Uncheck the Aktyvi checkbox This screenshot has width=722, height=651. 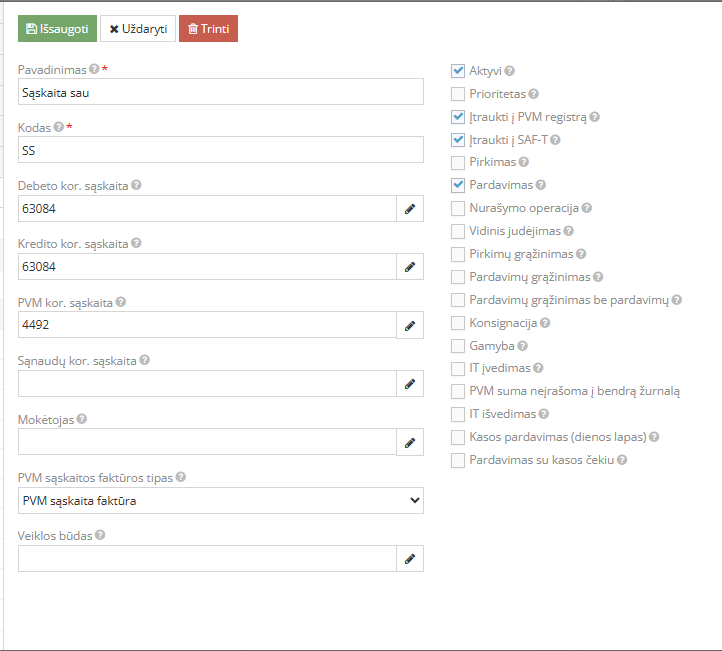click(458, 71)
